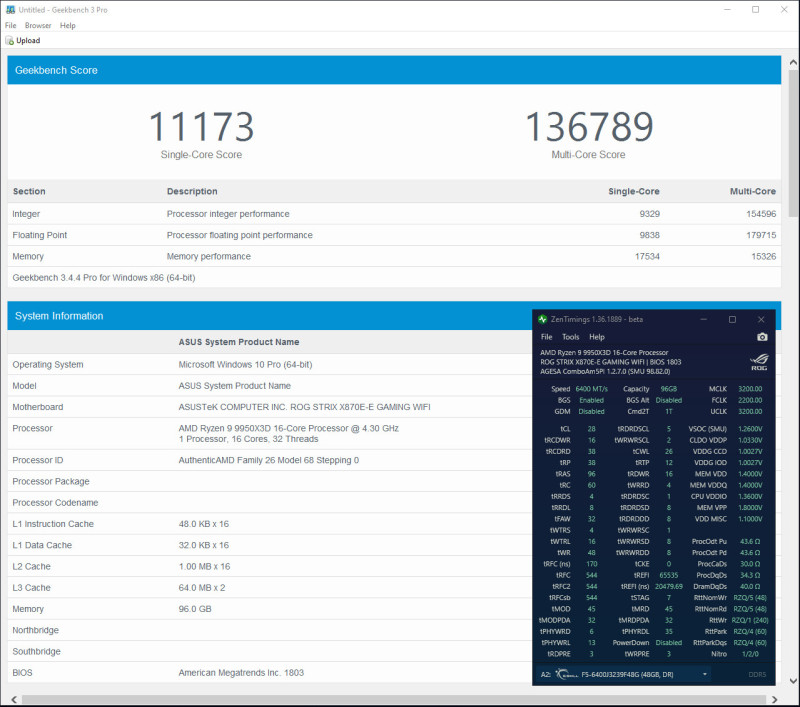
Task: Click the vertical scrollbar up arrow
Action: tap(793, 62)
